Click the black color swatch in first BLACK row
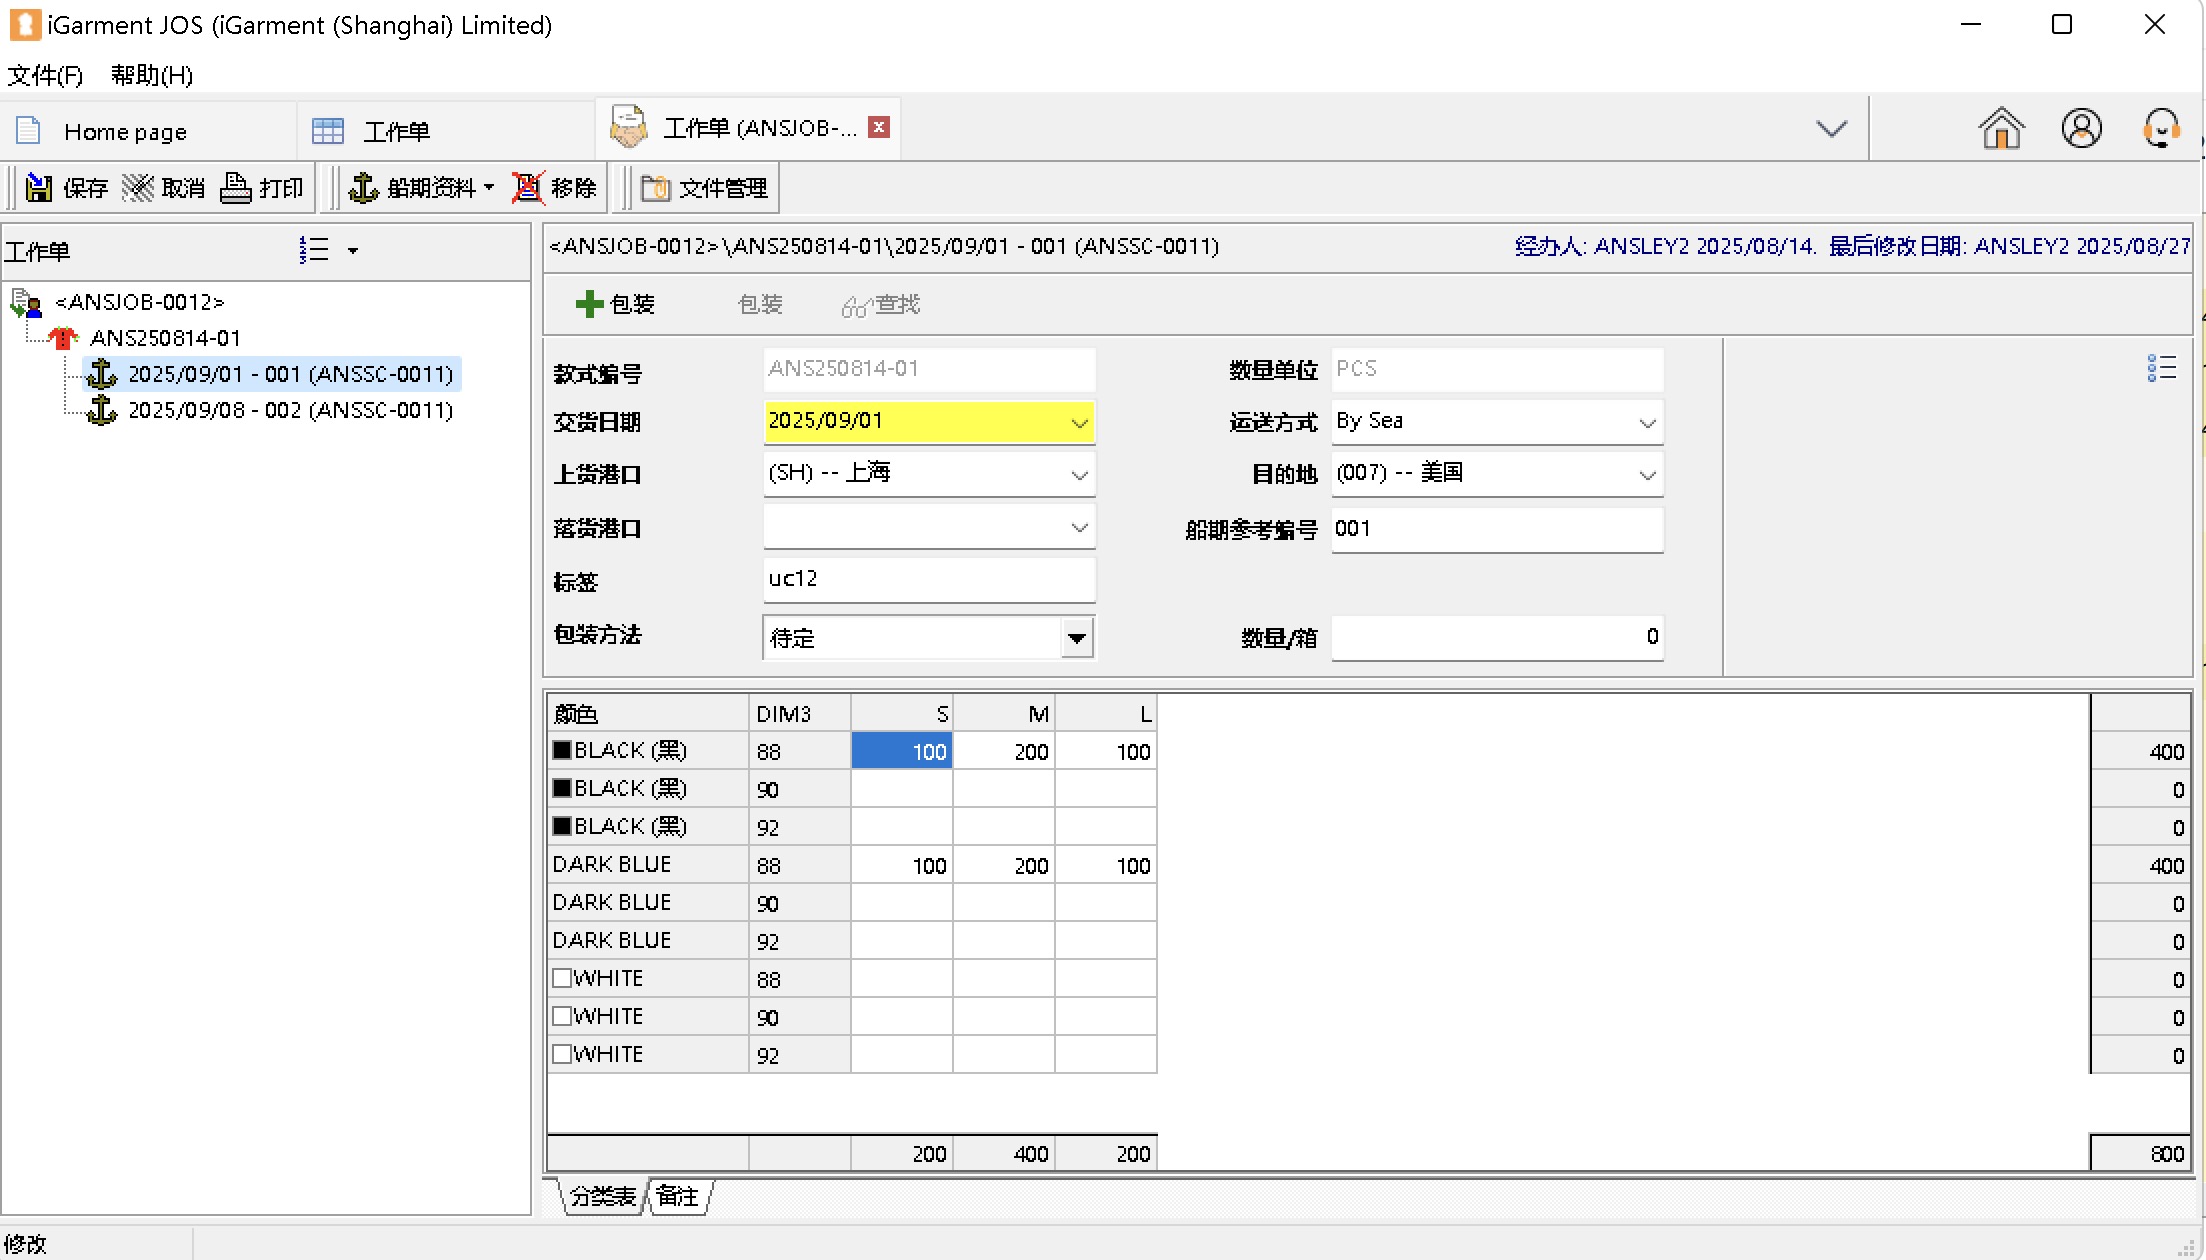The height and width of the screenshot is (1260, 2206). [x=562, y=750]
